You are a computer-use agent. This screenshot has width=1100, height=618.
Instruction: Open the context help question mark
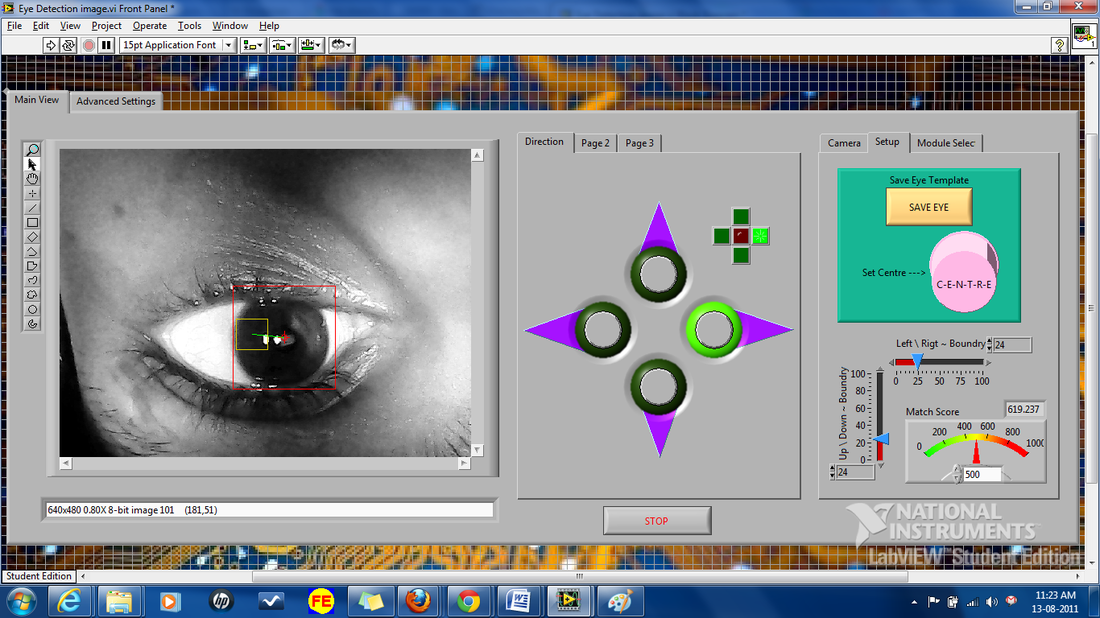tap(1059, 45)
